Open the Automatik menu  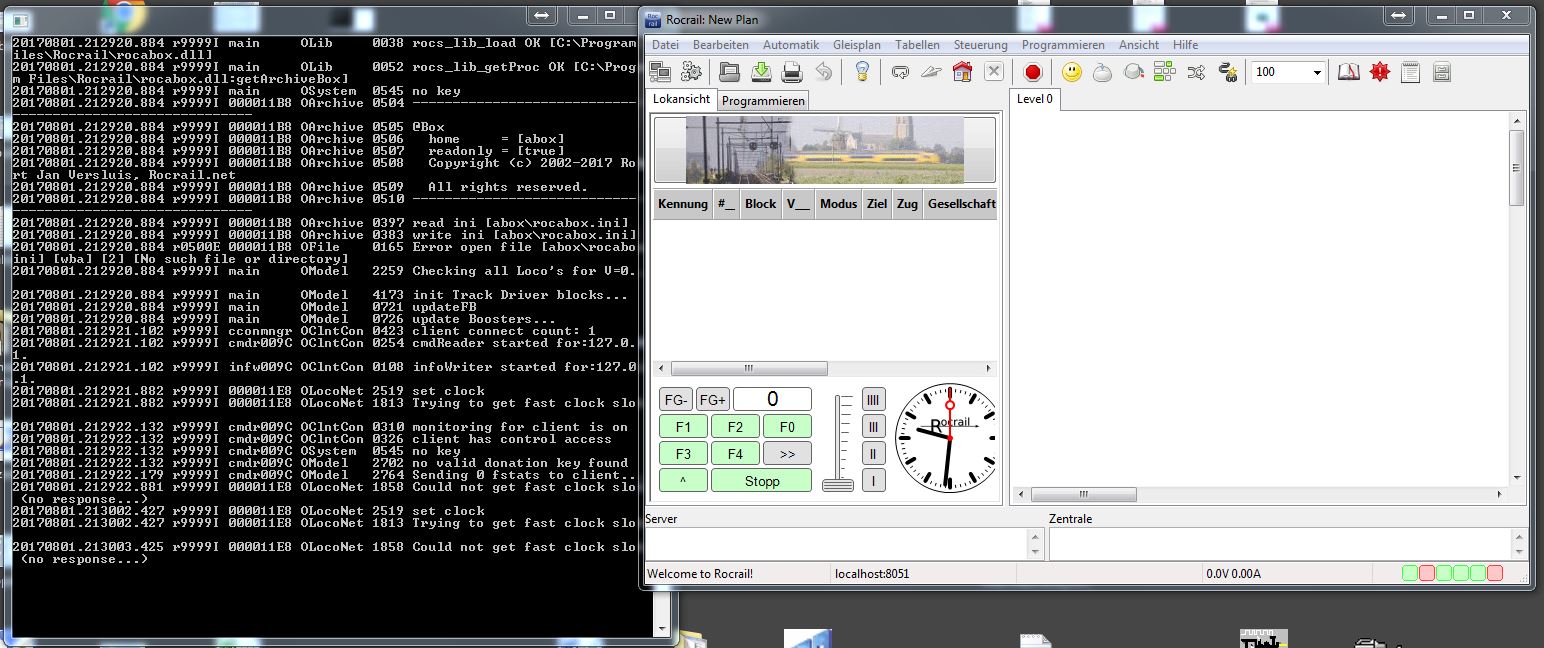click(x=790, y=45)
